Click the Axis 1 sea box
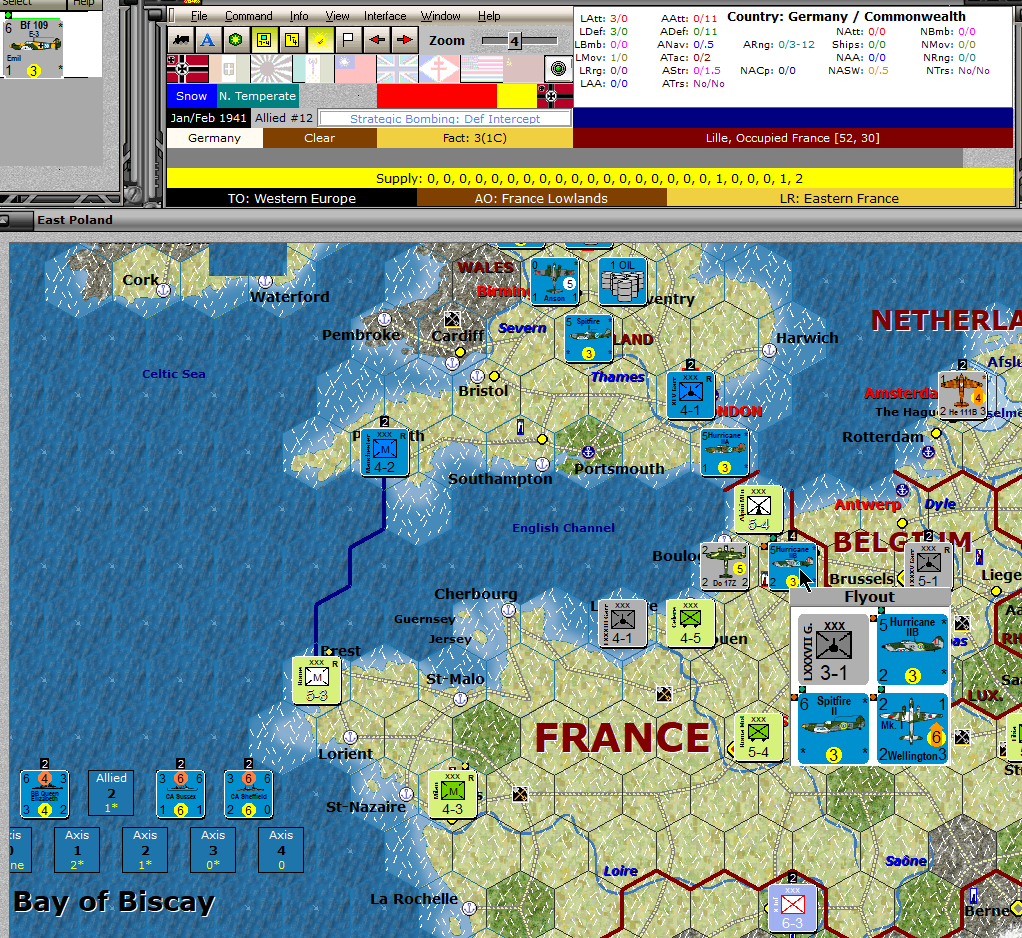 (x=77, y=850)
